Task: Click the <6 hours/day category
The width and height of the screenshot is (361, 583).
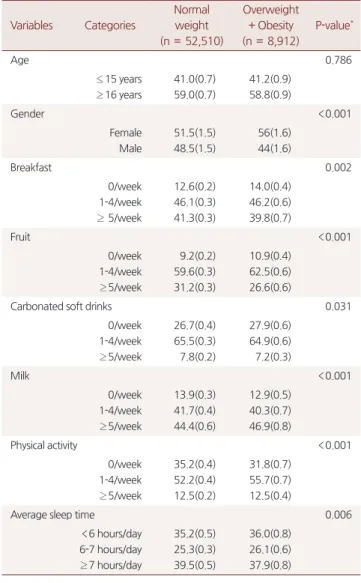Action: click(x=112, y=534)
